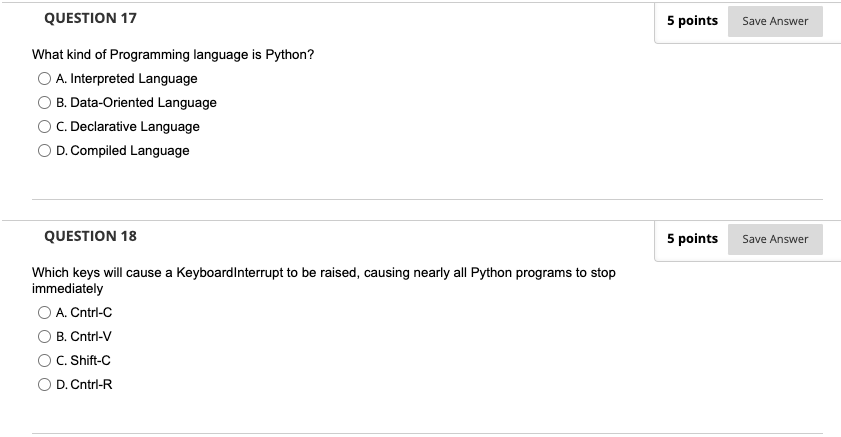
Task: Click the Compiled Language answer label
Action: (x=130, y=151)
